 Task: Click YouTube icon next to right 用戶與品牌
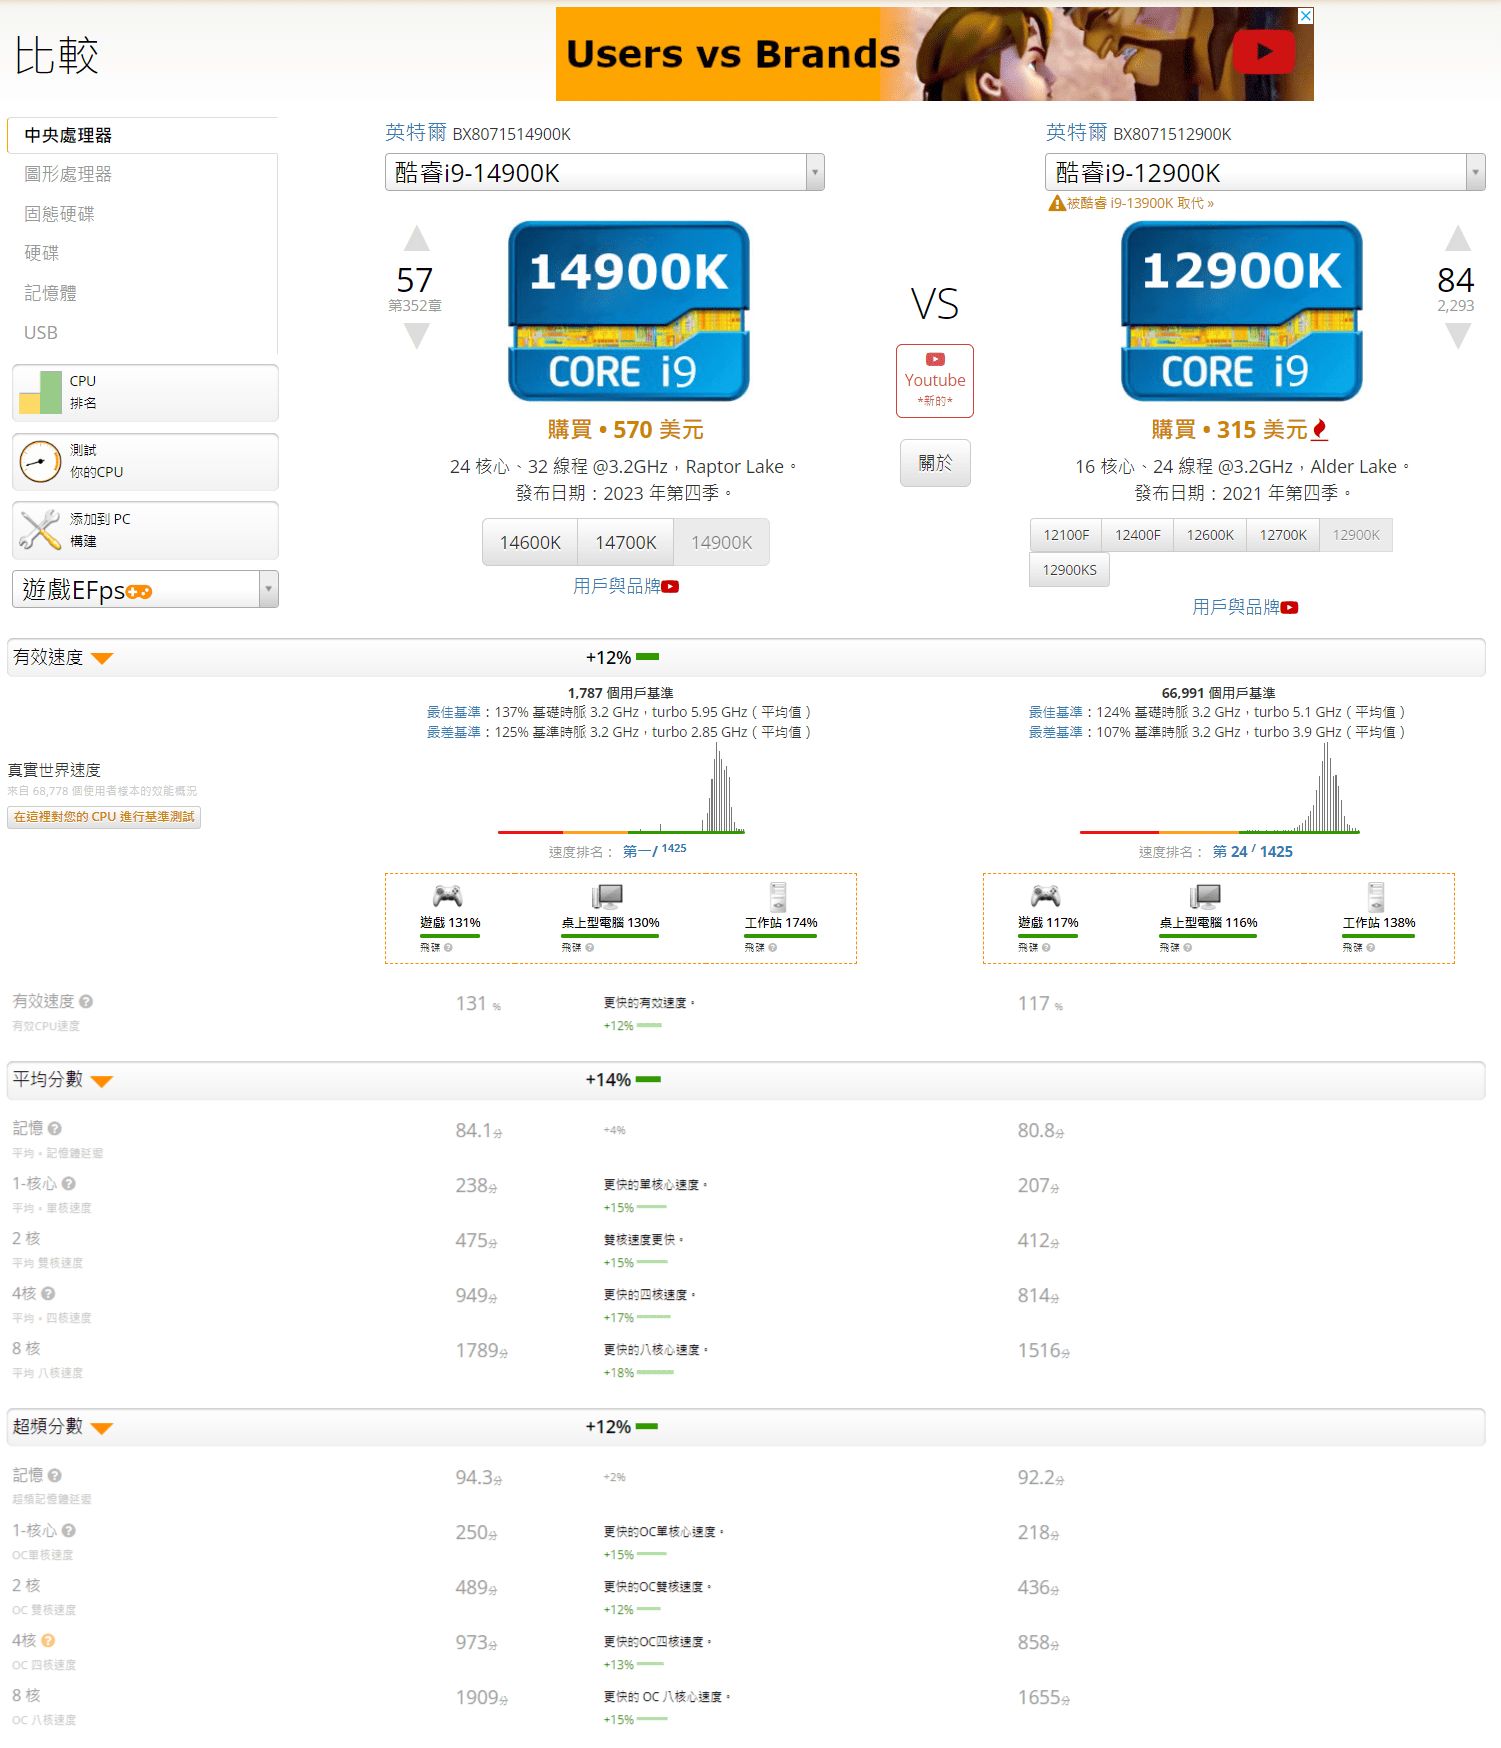point(1289,608)
